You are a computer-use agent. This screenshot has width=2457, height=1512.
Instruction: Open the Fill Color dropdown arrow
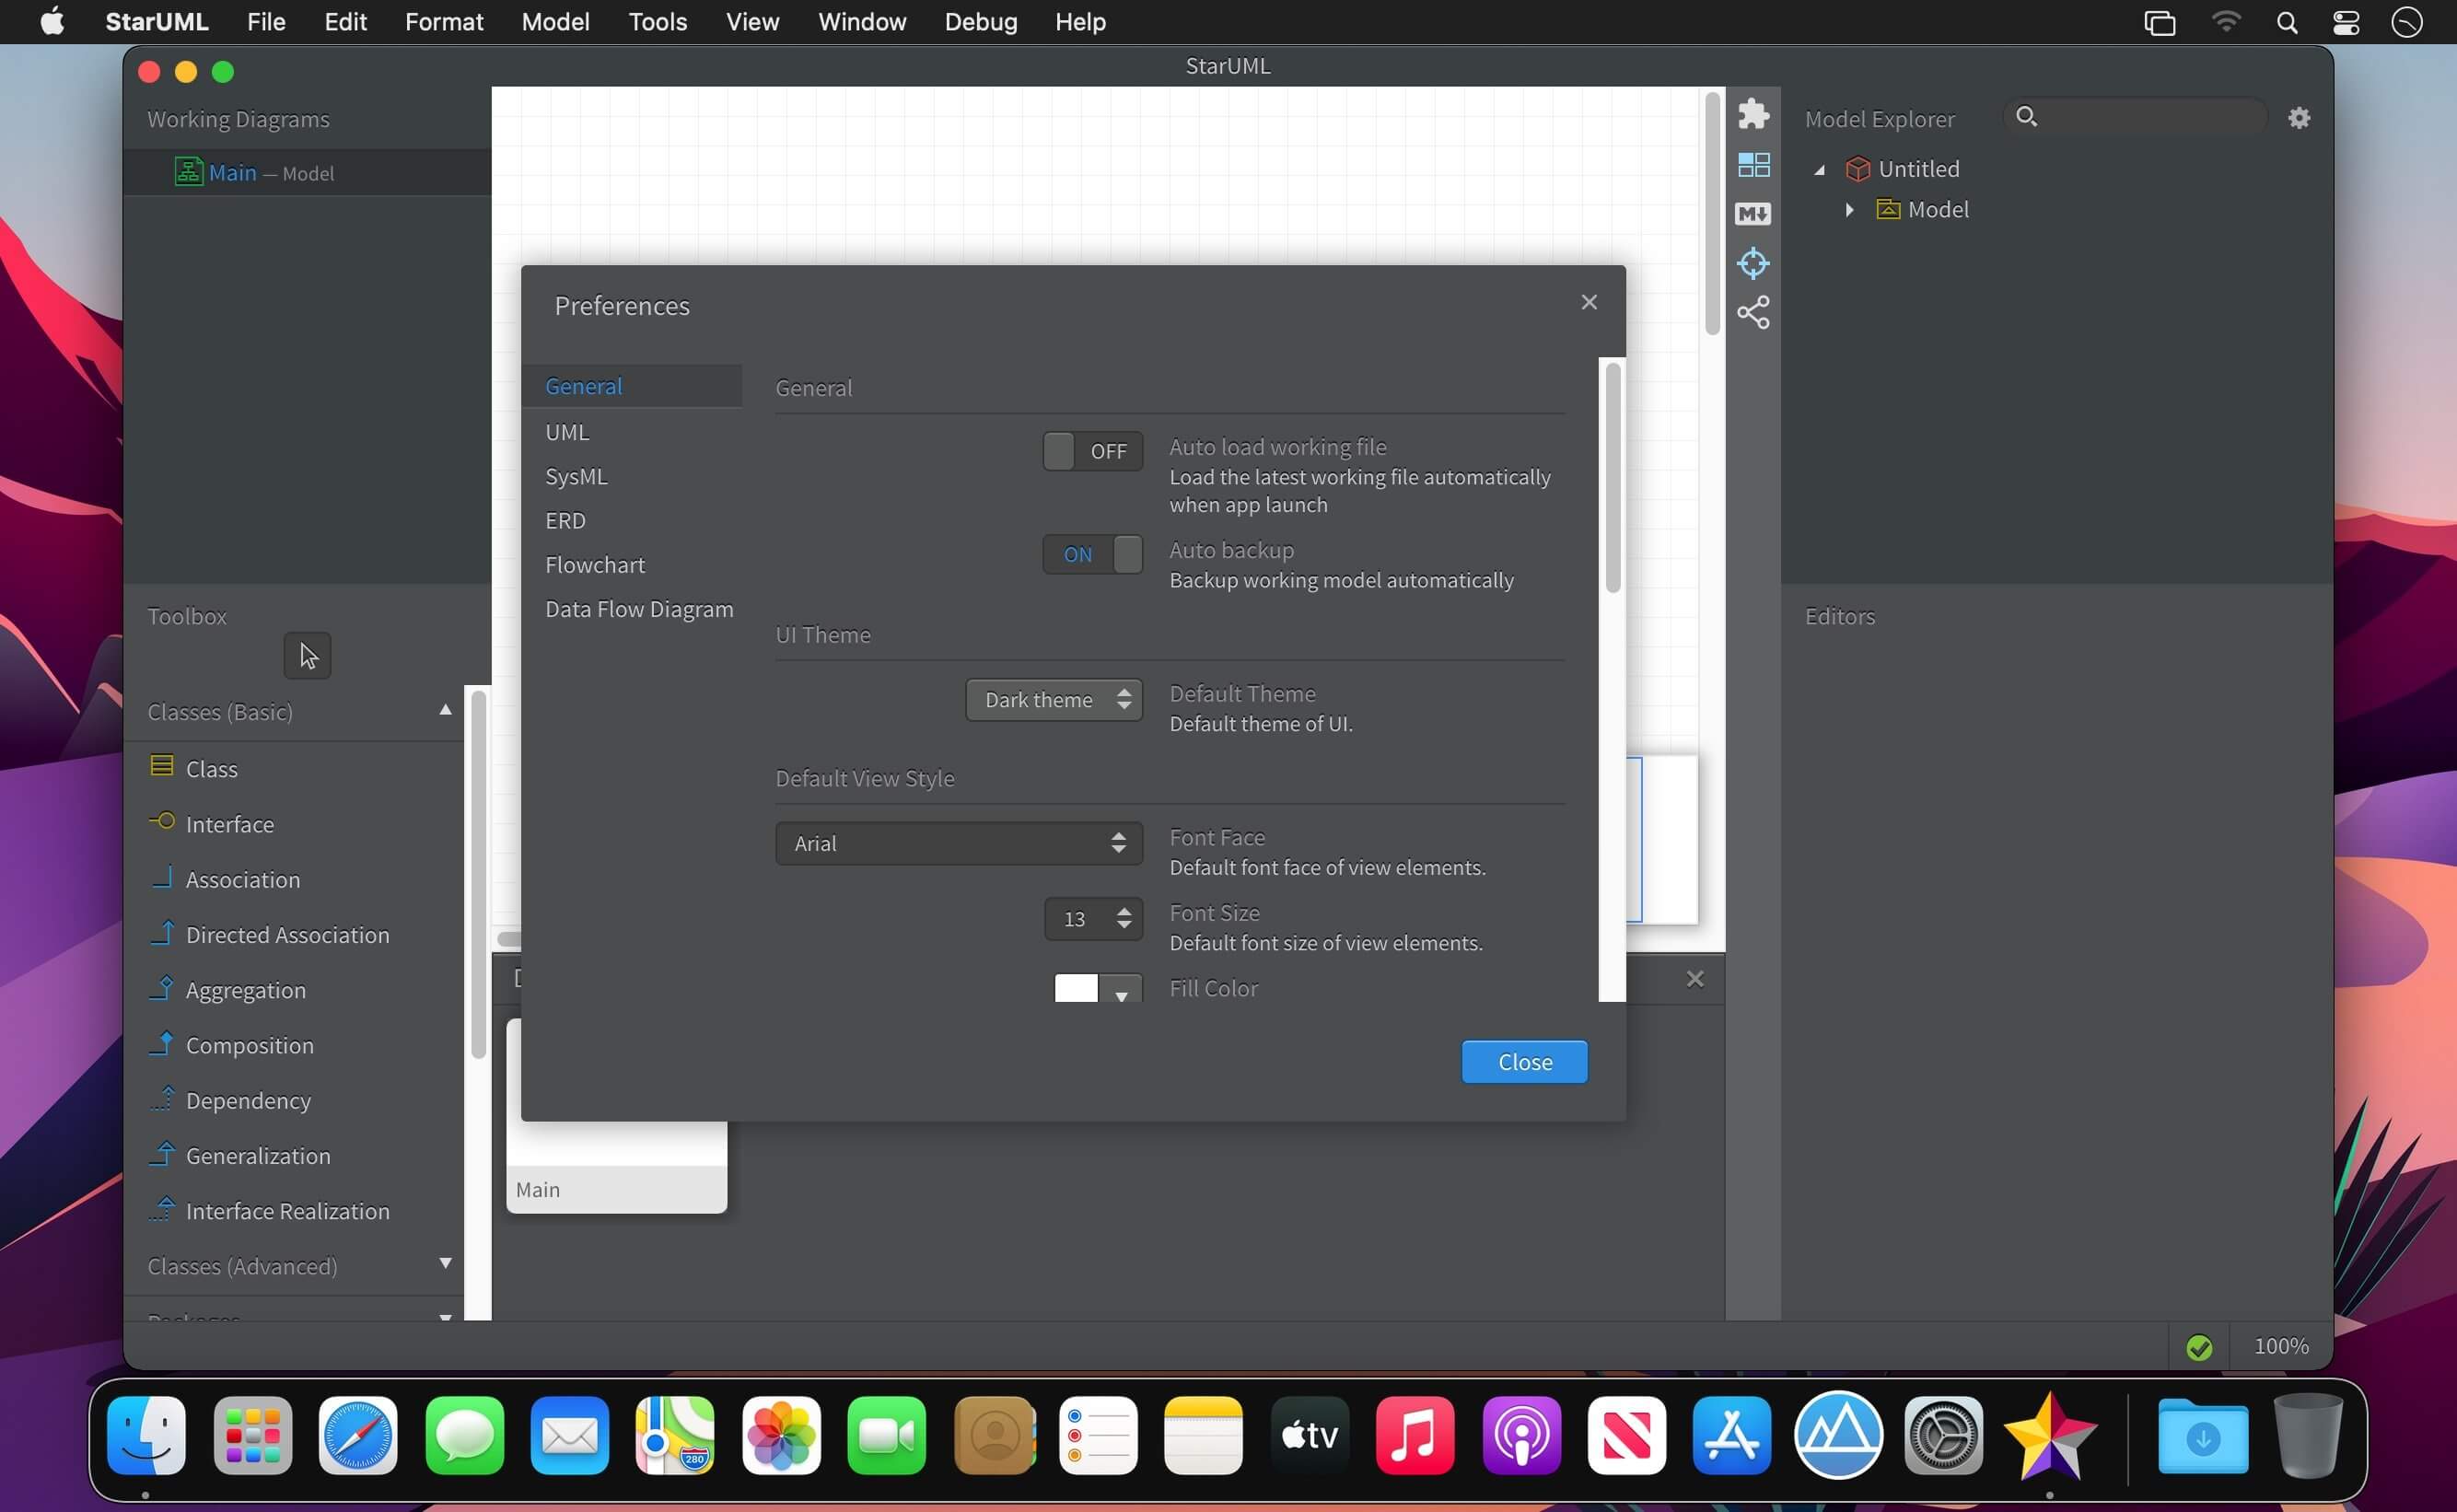(1121, 992)
